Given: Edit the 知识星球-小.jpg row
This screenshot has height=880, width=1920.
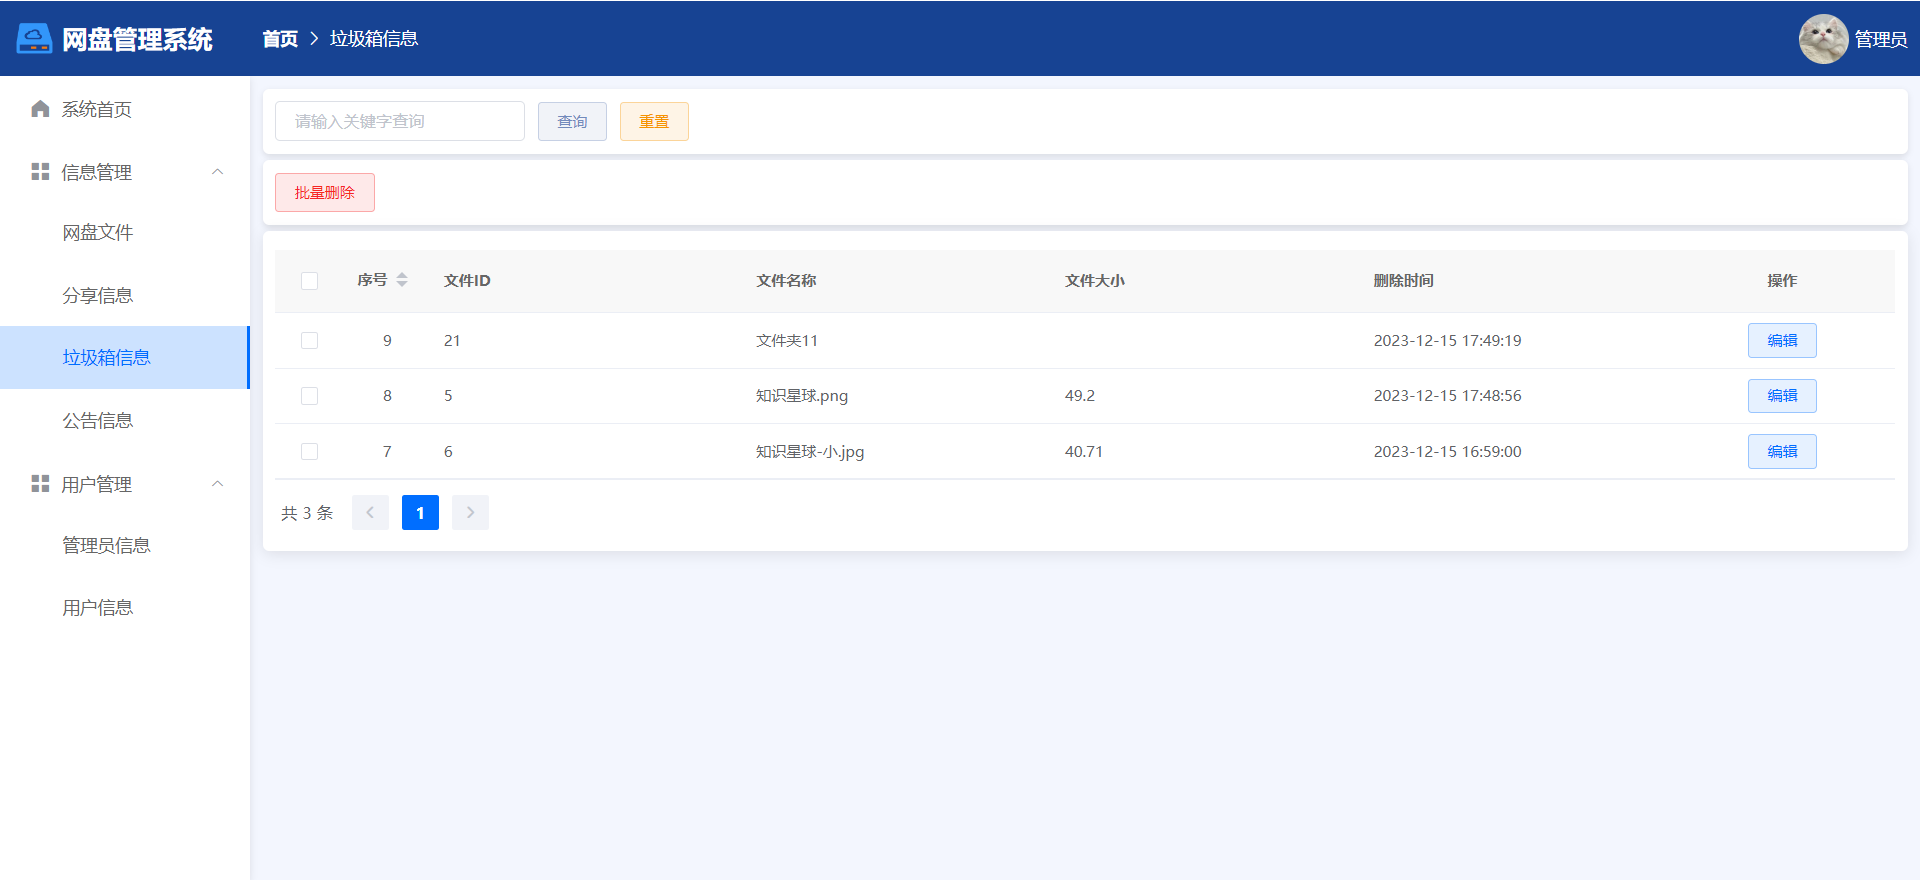Looking at the screenshot, I should point(1782,452).
